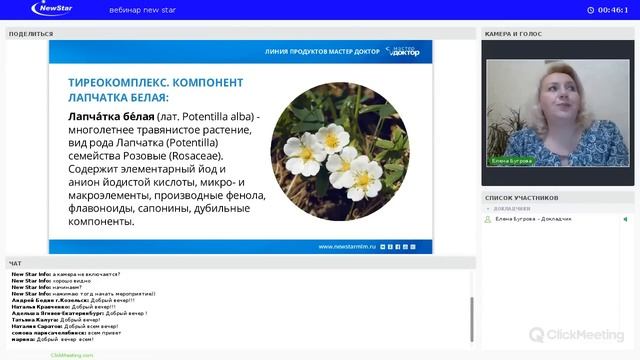The height and width of the screenshot is (360, 640).
Task: Click the NewStar logo in header
Action: coord(51,8)
